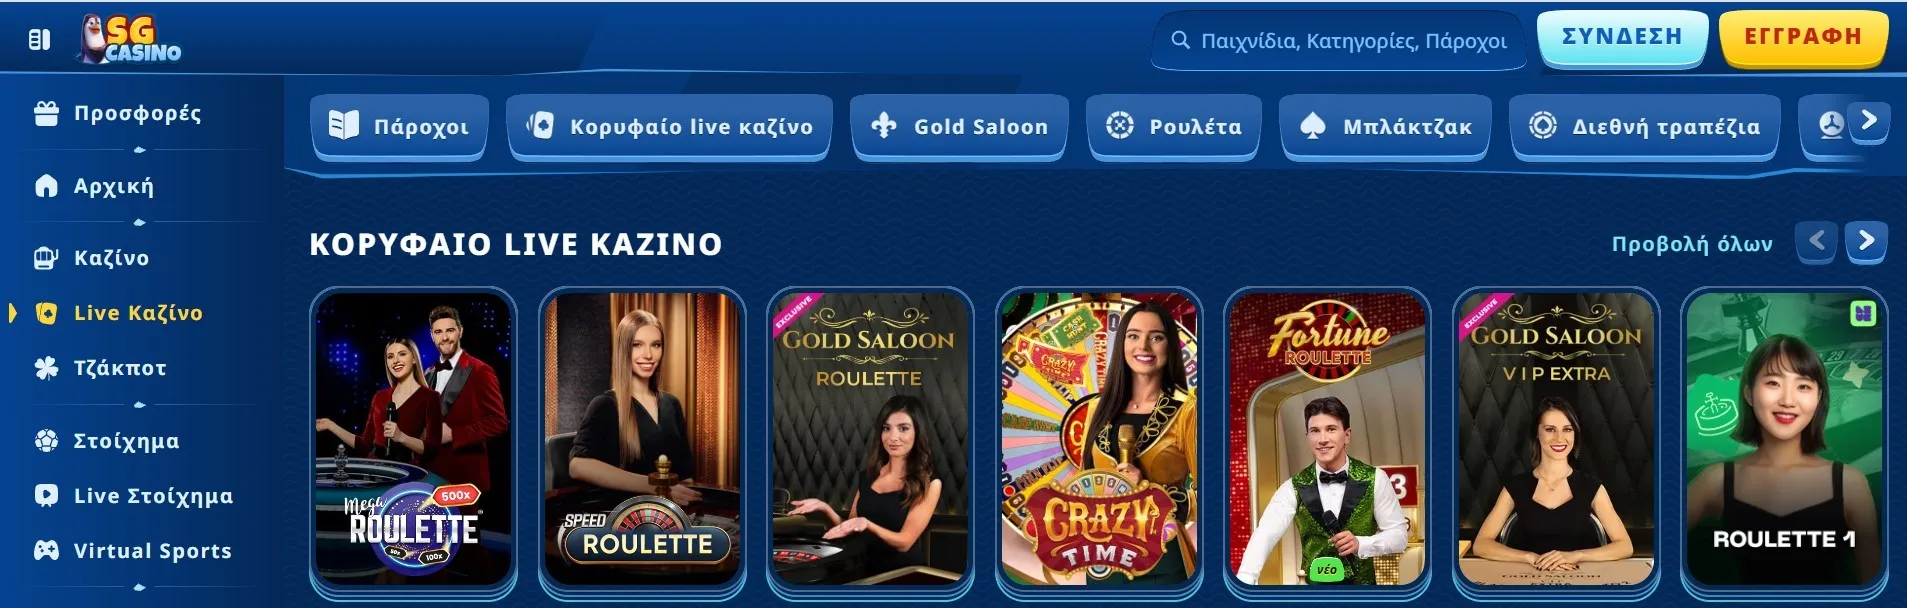
Task: Click the ΣΥΝΔΕΣΗ login button
Action: [x=1622, y=38]
